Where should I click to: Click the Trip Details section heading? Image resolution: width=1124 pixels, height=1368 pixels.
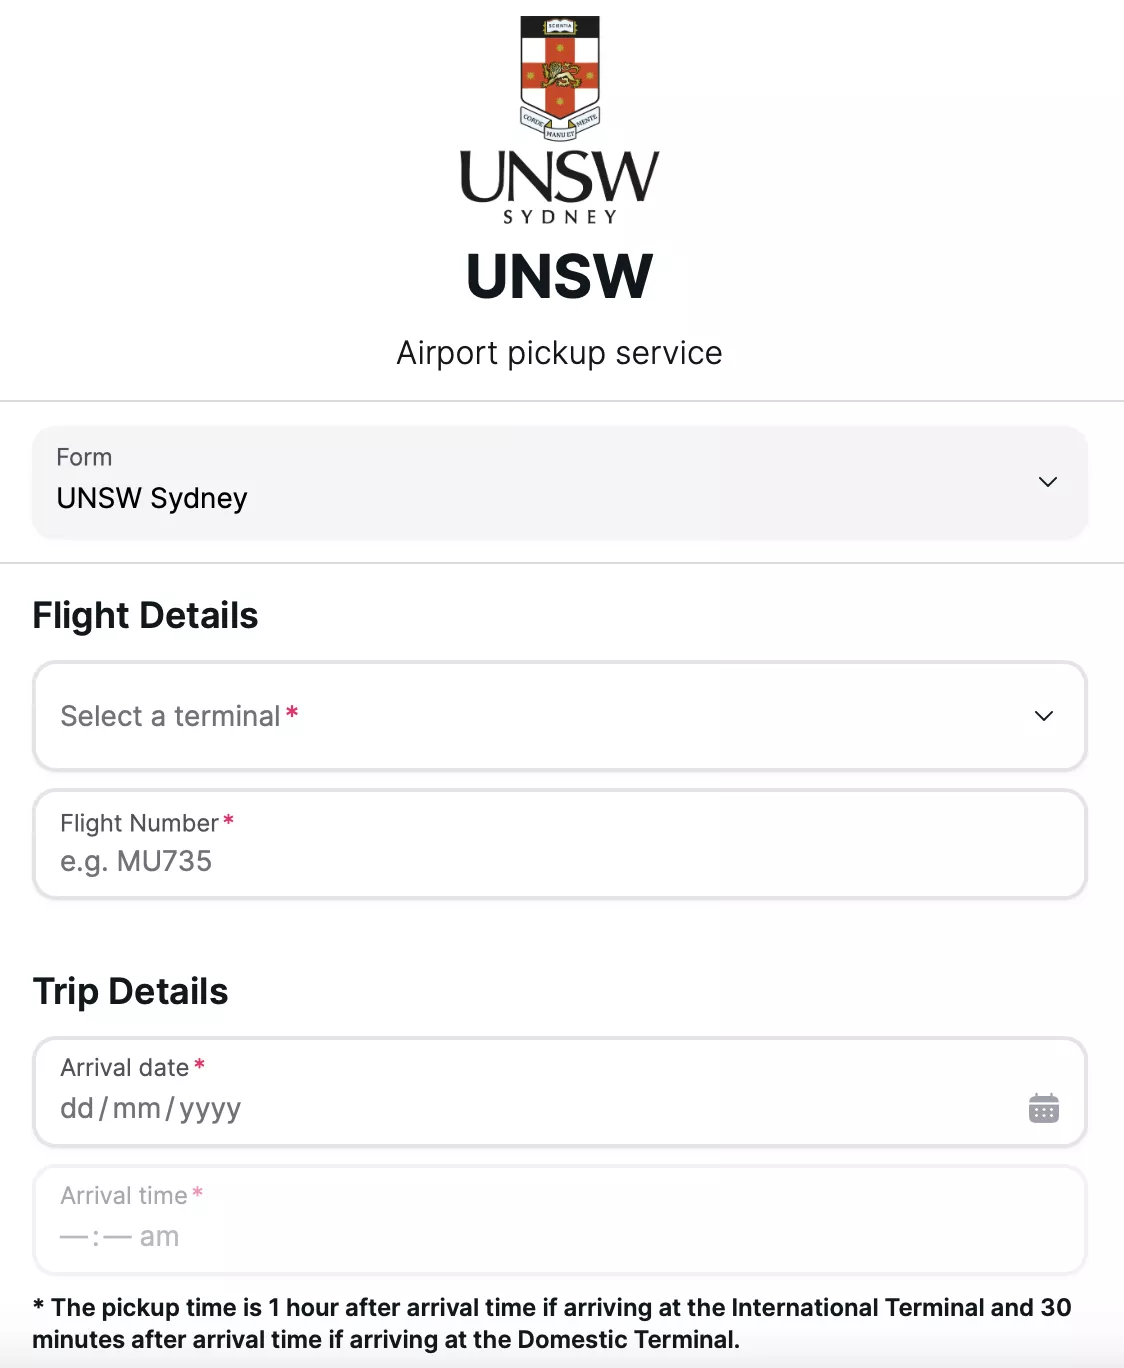[131, 991]
